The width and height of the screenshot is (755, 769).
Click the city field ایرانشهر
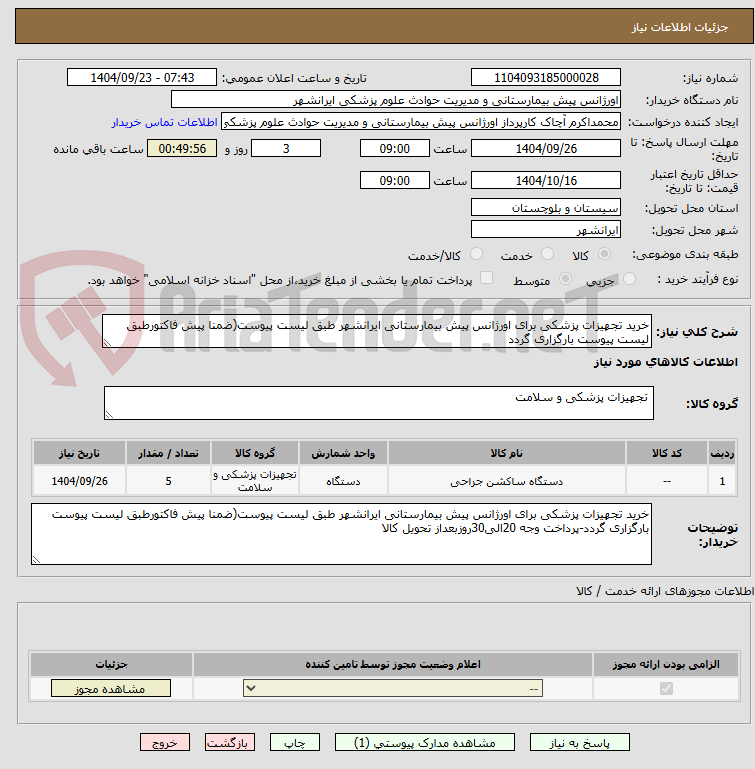[546, 230]
